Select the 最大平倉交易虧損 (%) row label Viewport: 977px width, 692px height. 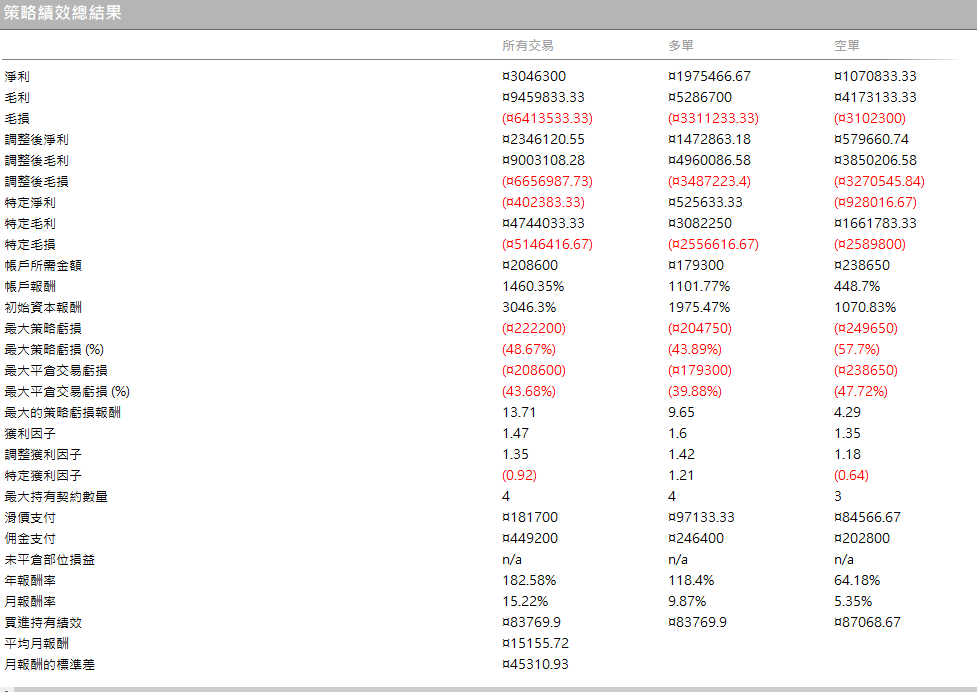coord(67,392)
